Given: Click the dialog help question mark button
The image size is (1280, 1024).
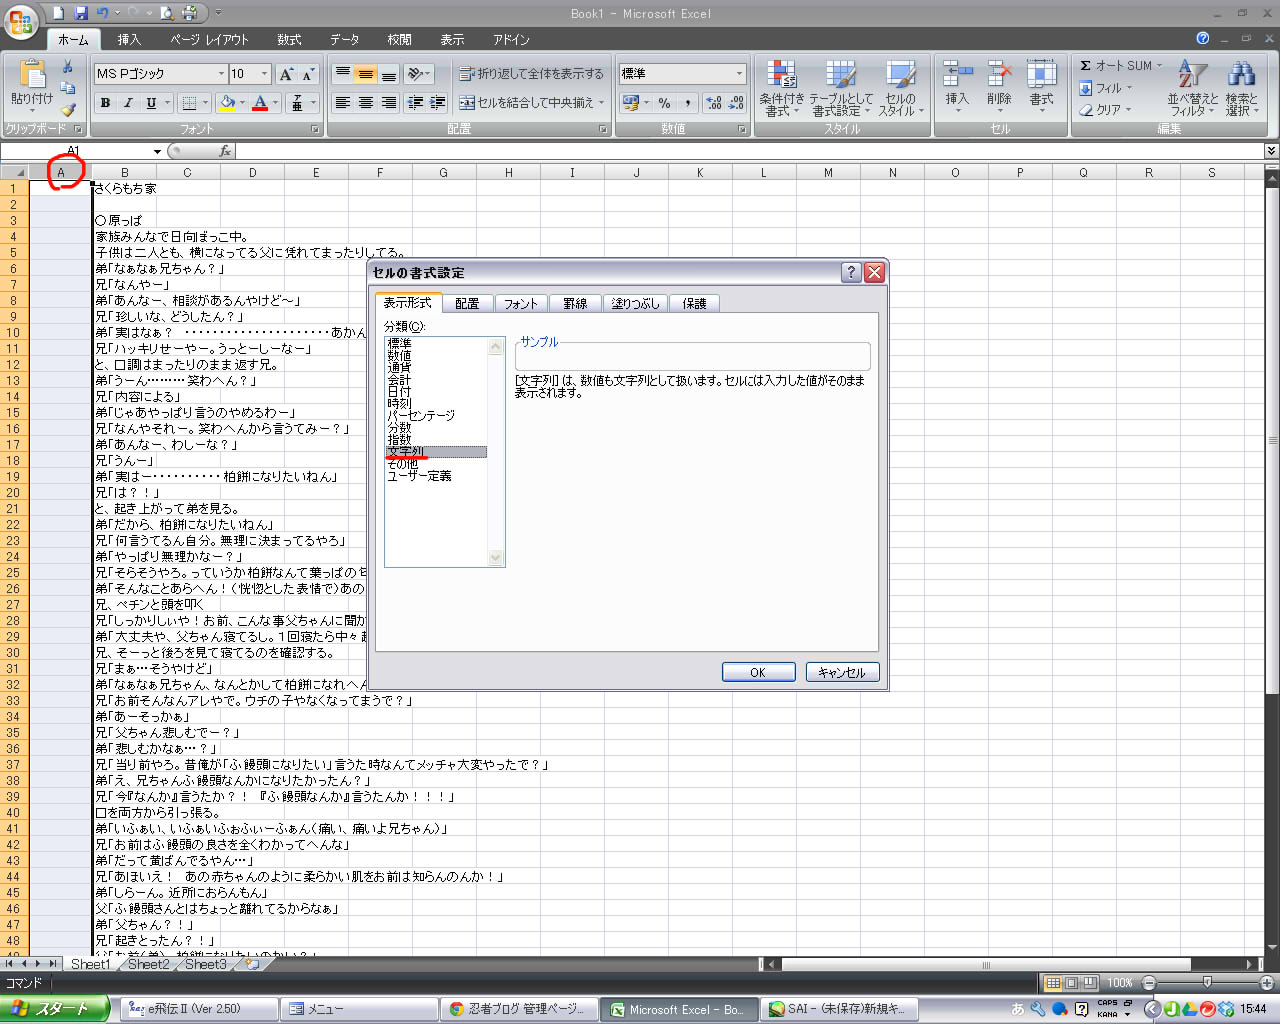Looking at the screenshot, I should point(851,272).
